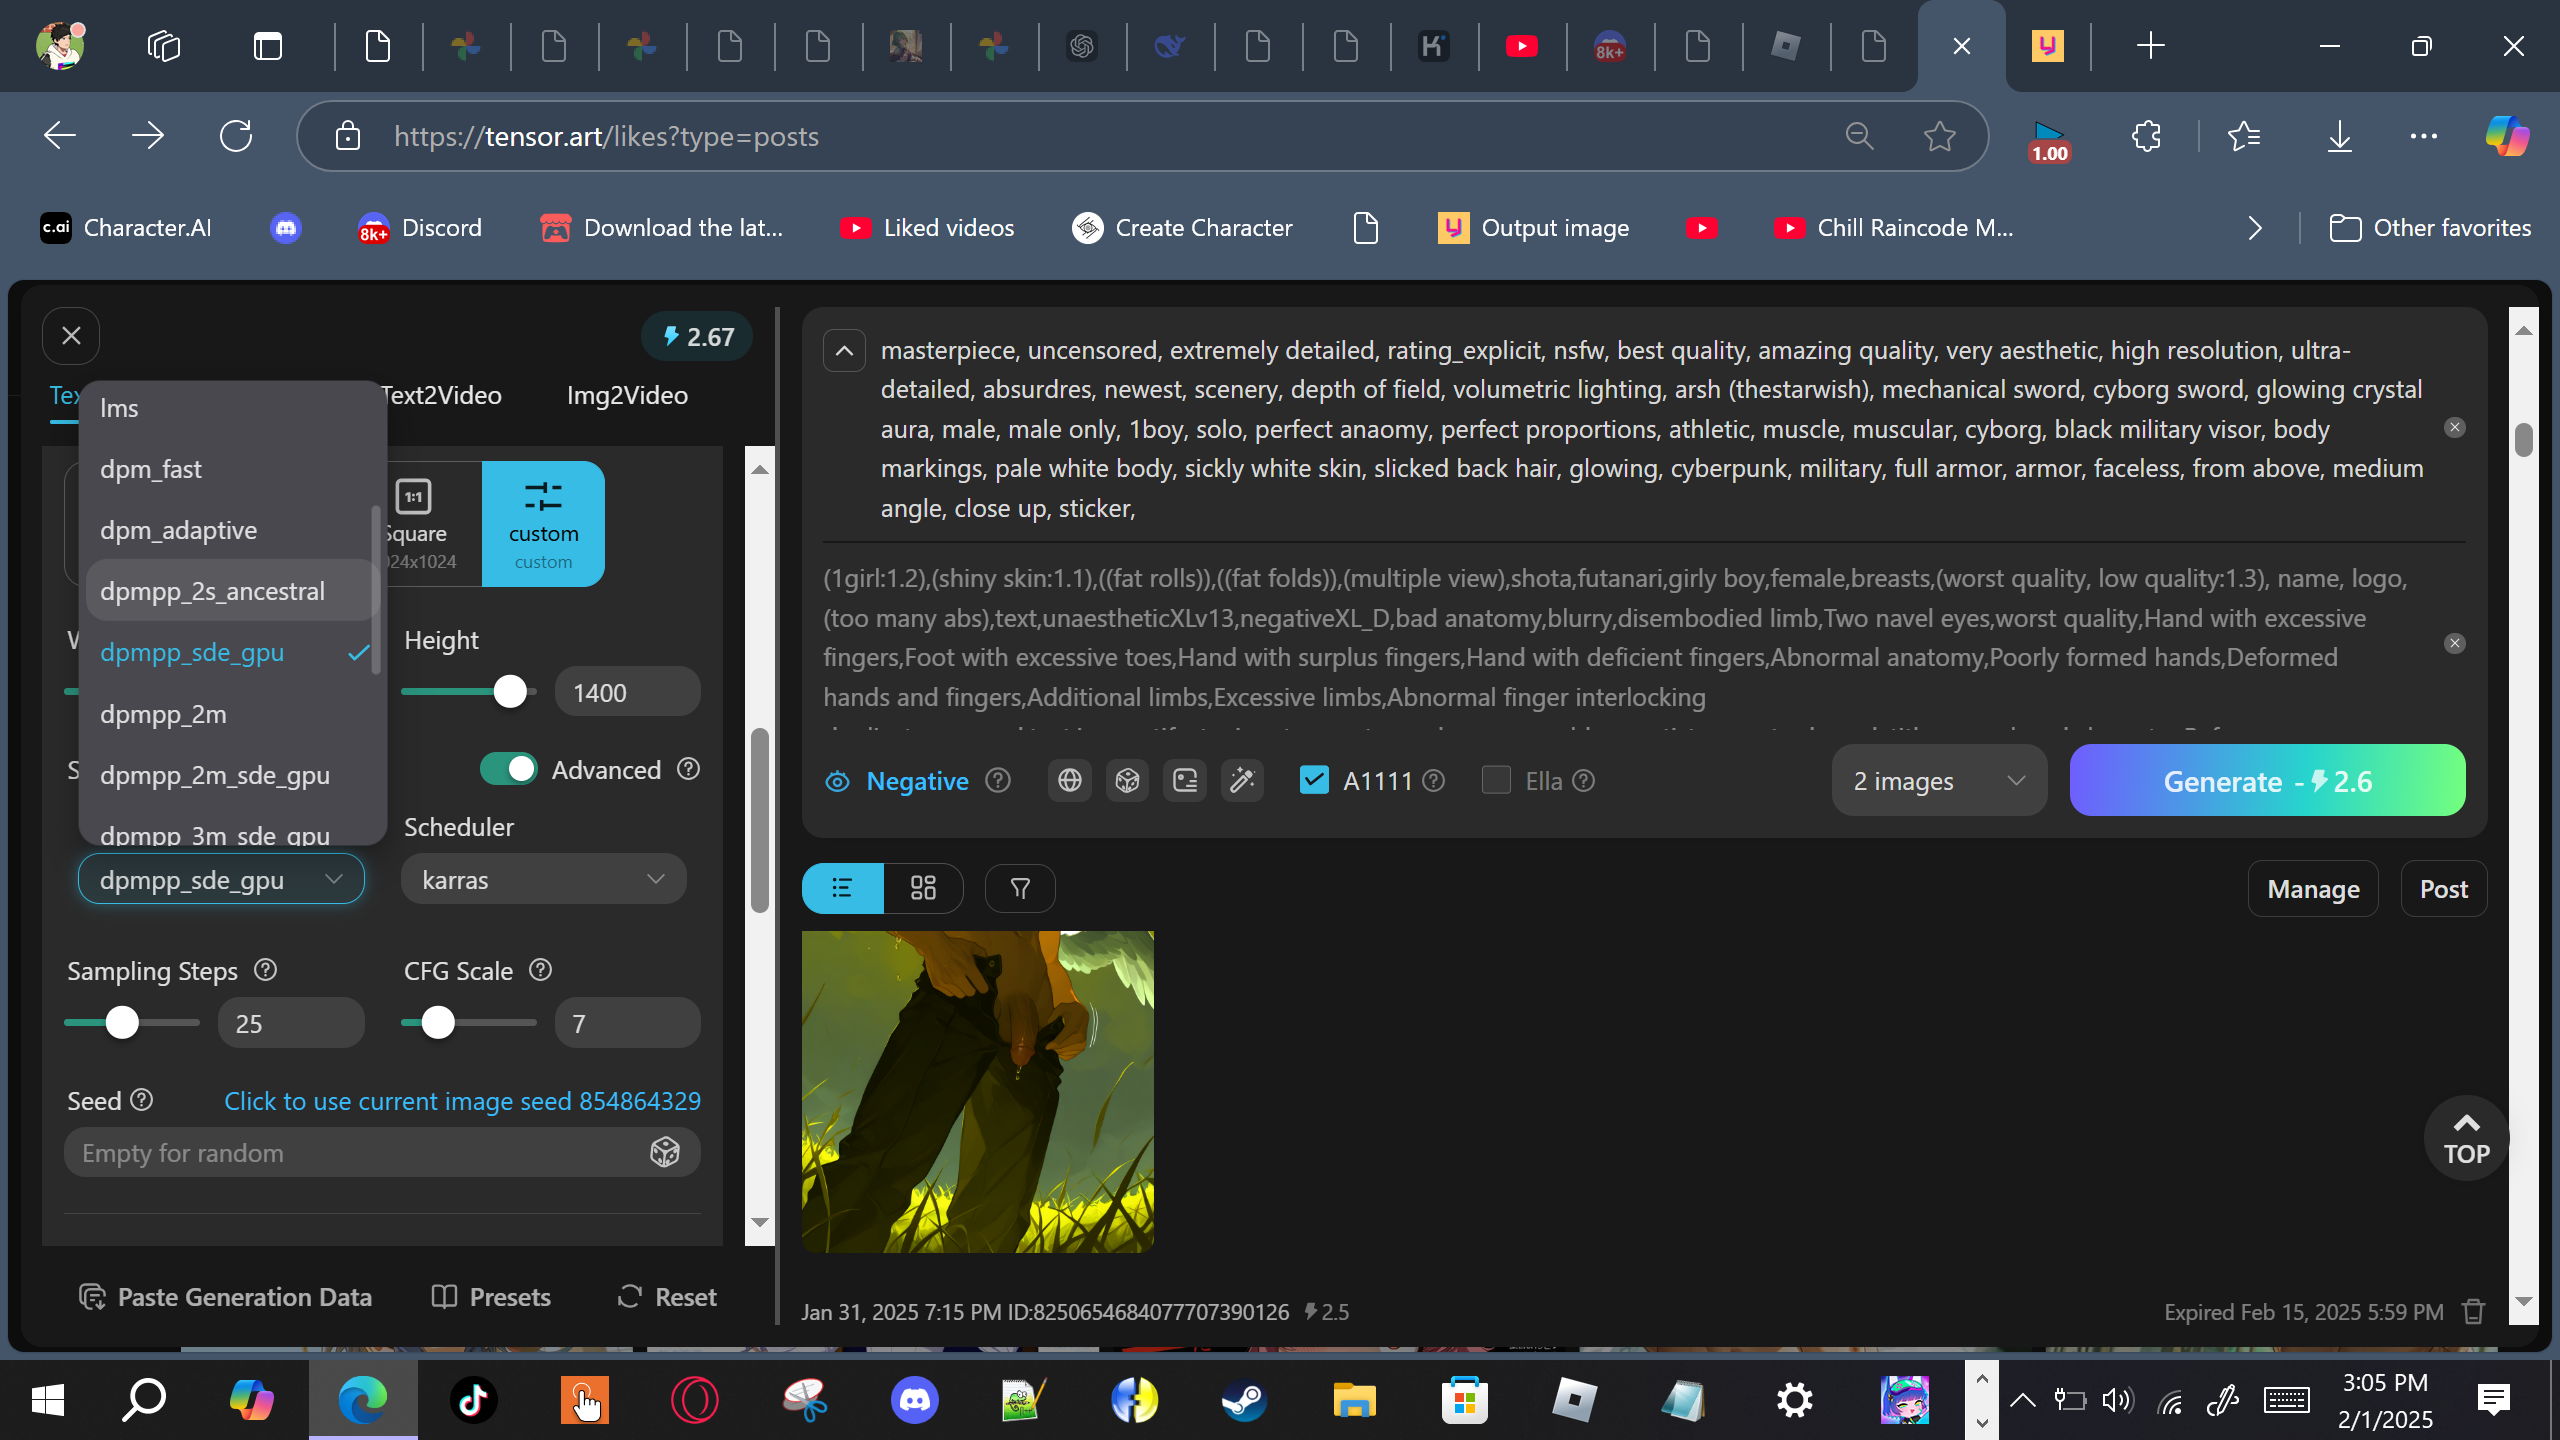Click the magic wand prompt enhance icon

(1242, 780)
